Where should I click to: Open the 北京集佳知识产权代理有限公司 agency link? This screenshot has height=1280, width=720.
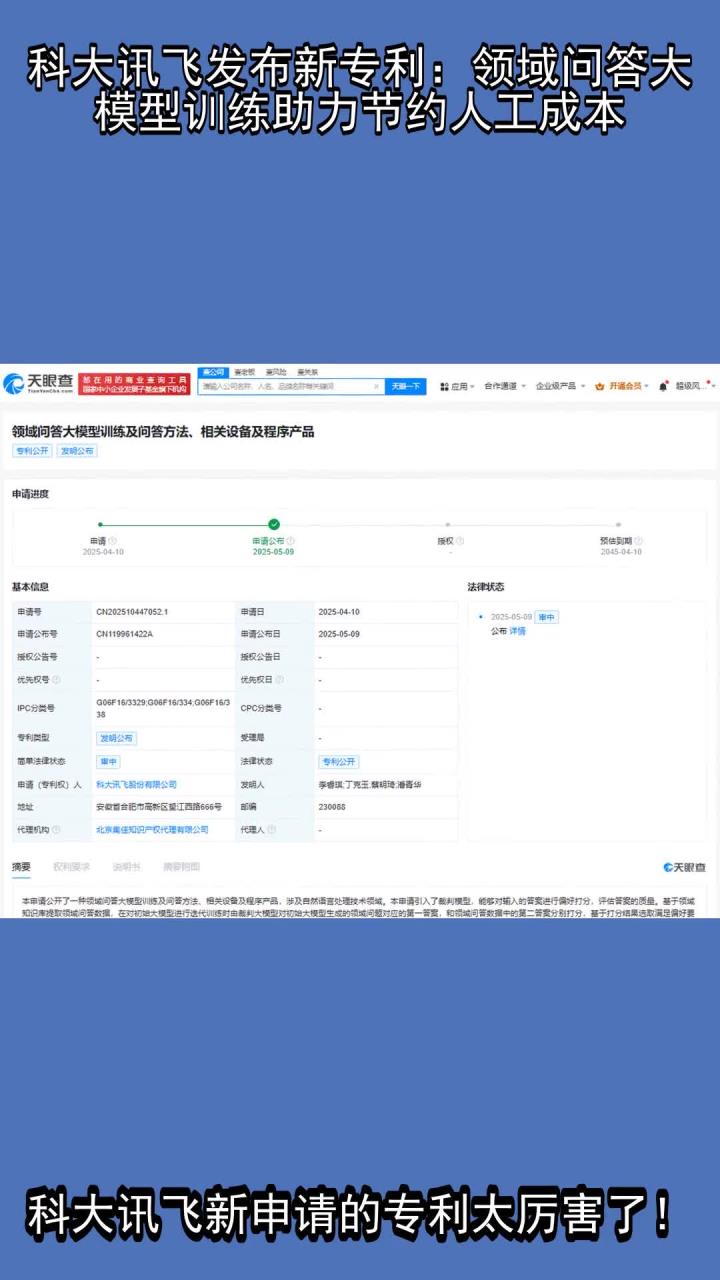click(x=152, y=830)
